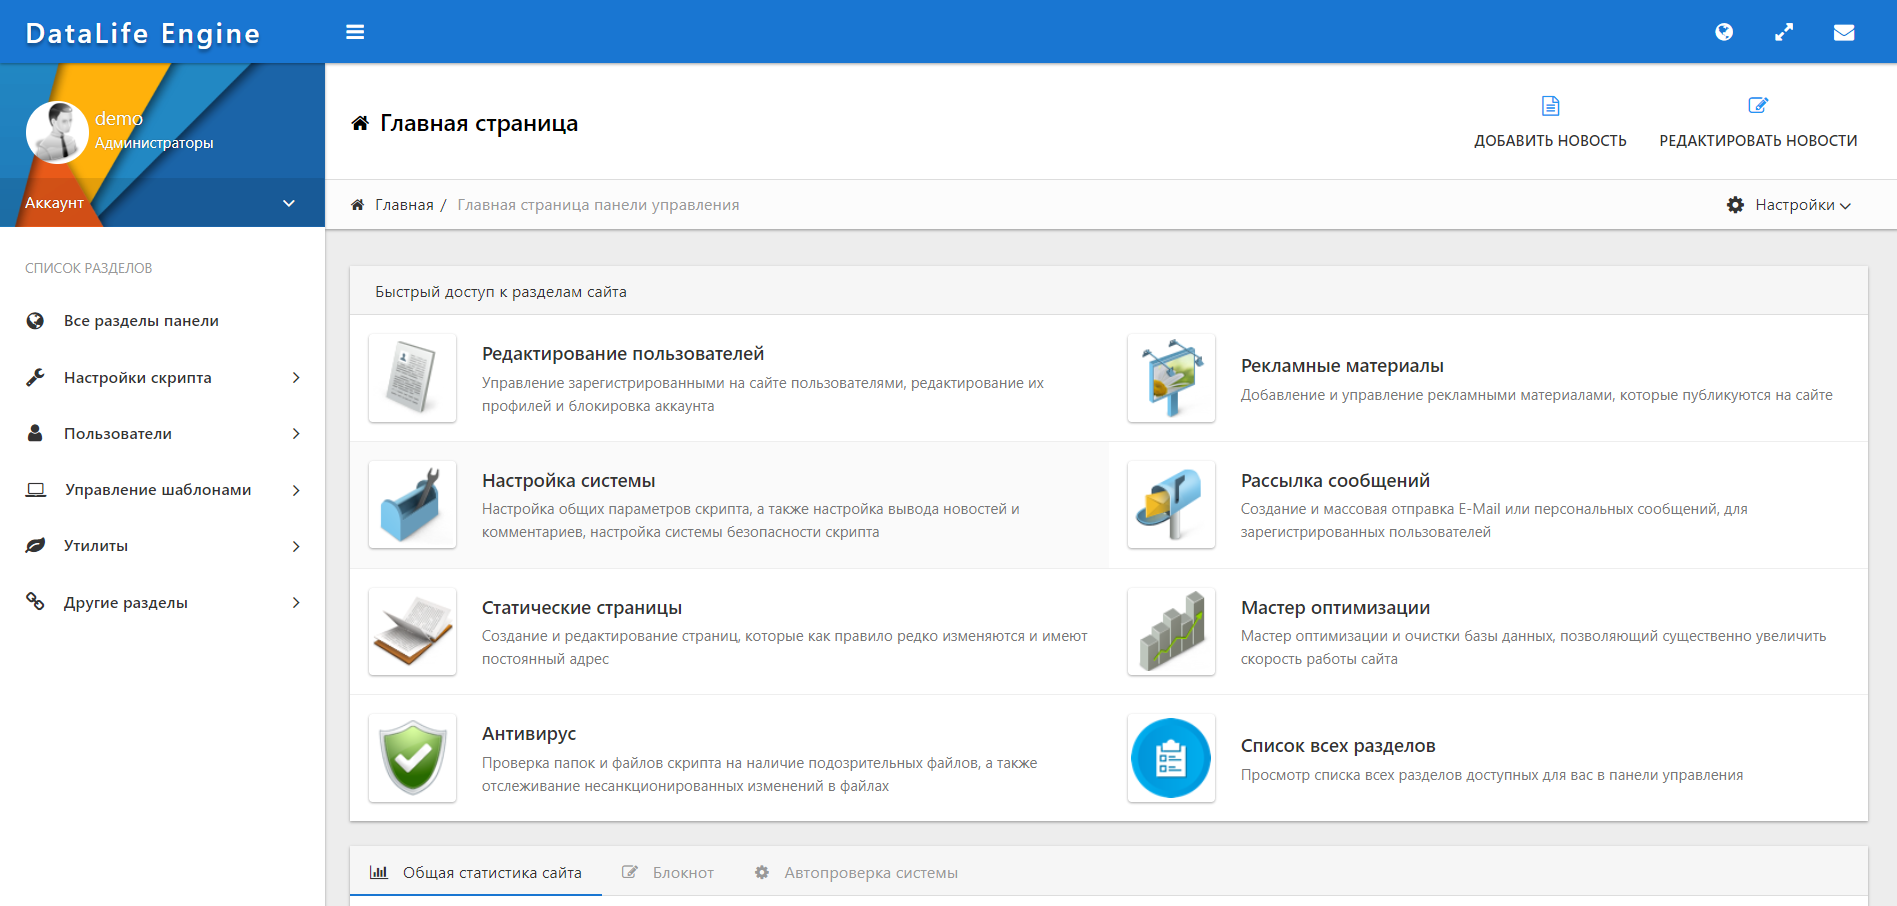Open messages via the envelope icon
1897x906 pixels.
click(x=1844, y=32)
